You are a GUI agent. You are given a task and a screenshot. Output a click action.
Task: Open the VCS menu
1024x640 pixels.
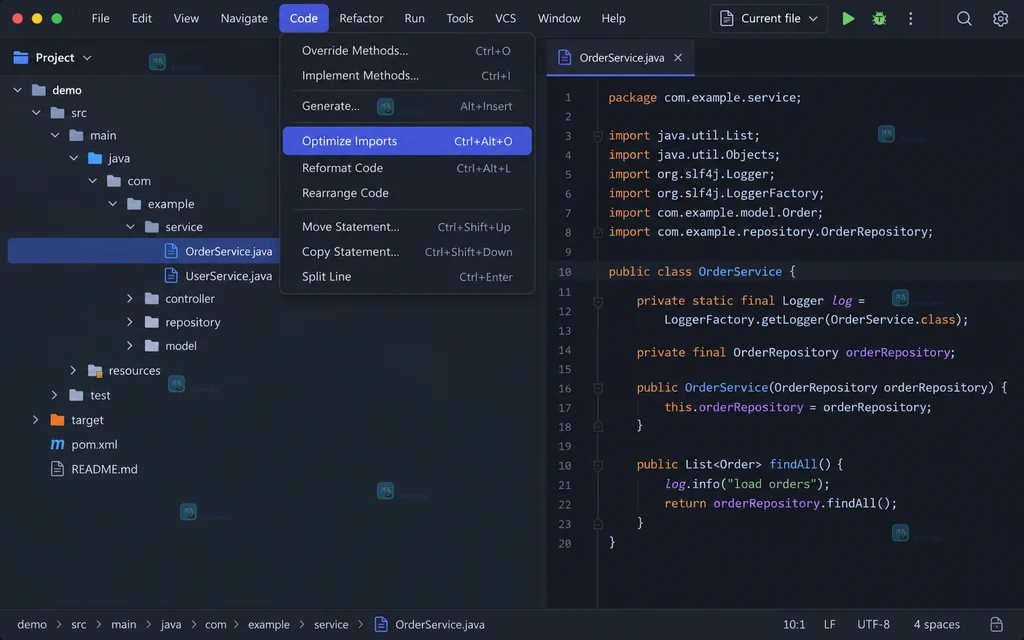click(x=505, y=18)
